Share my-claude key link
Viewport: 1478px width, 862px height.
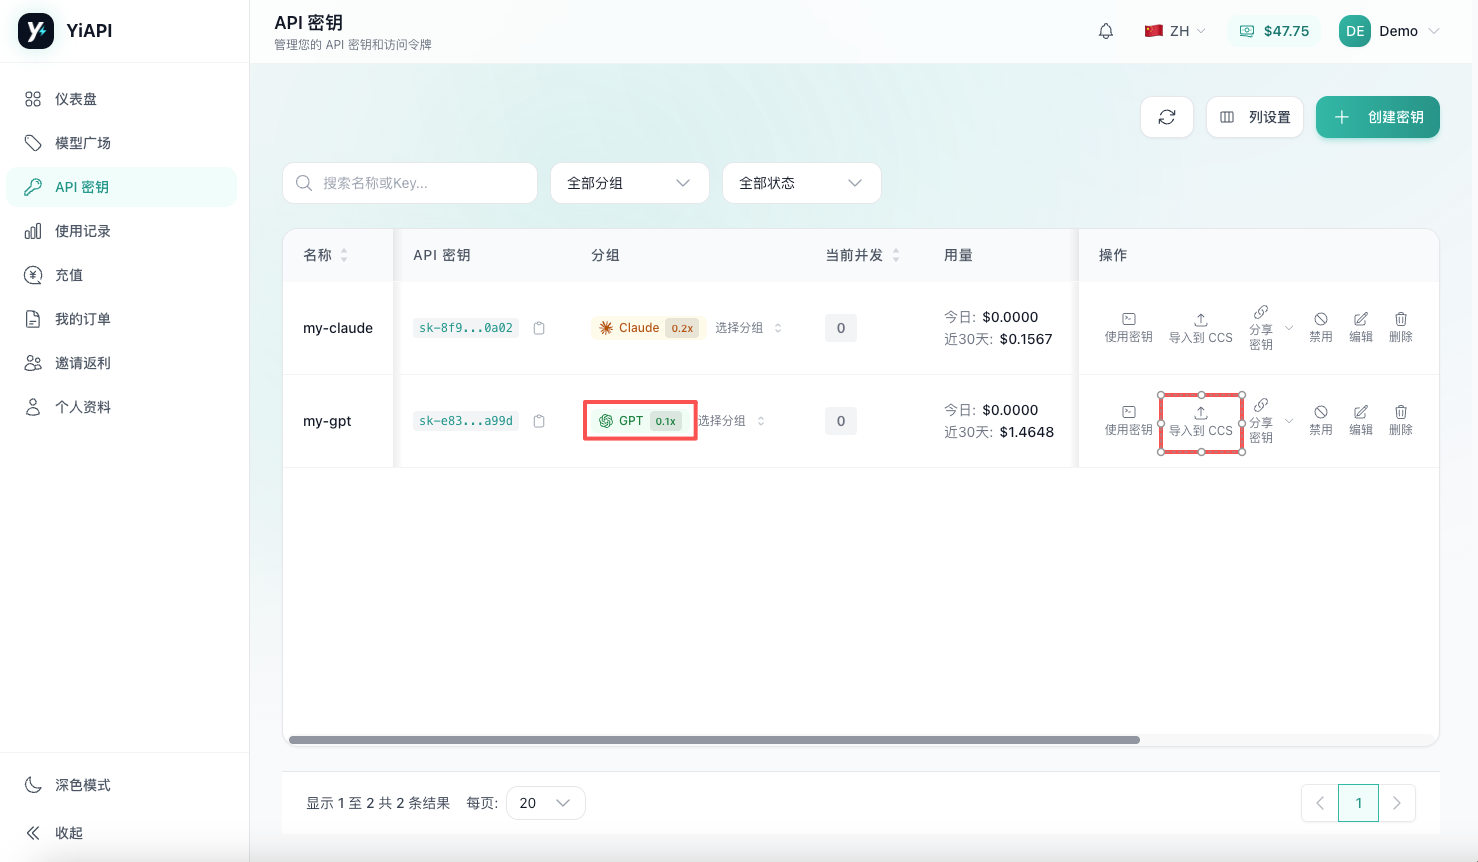1261,328
